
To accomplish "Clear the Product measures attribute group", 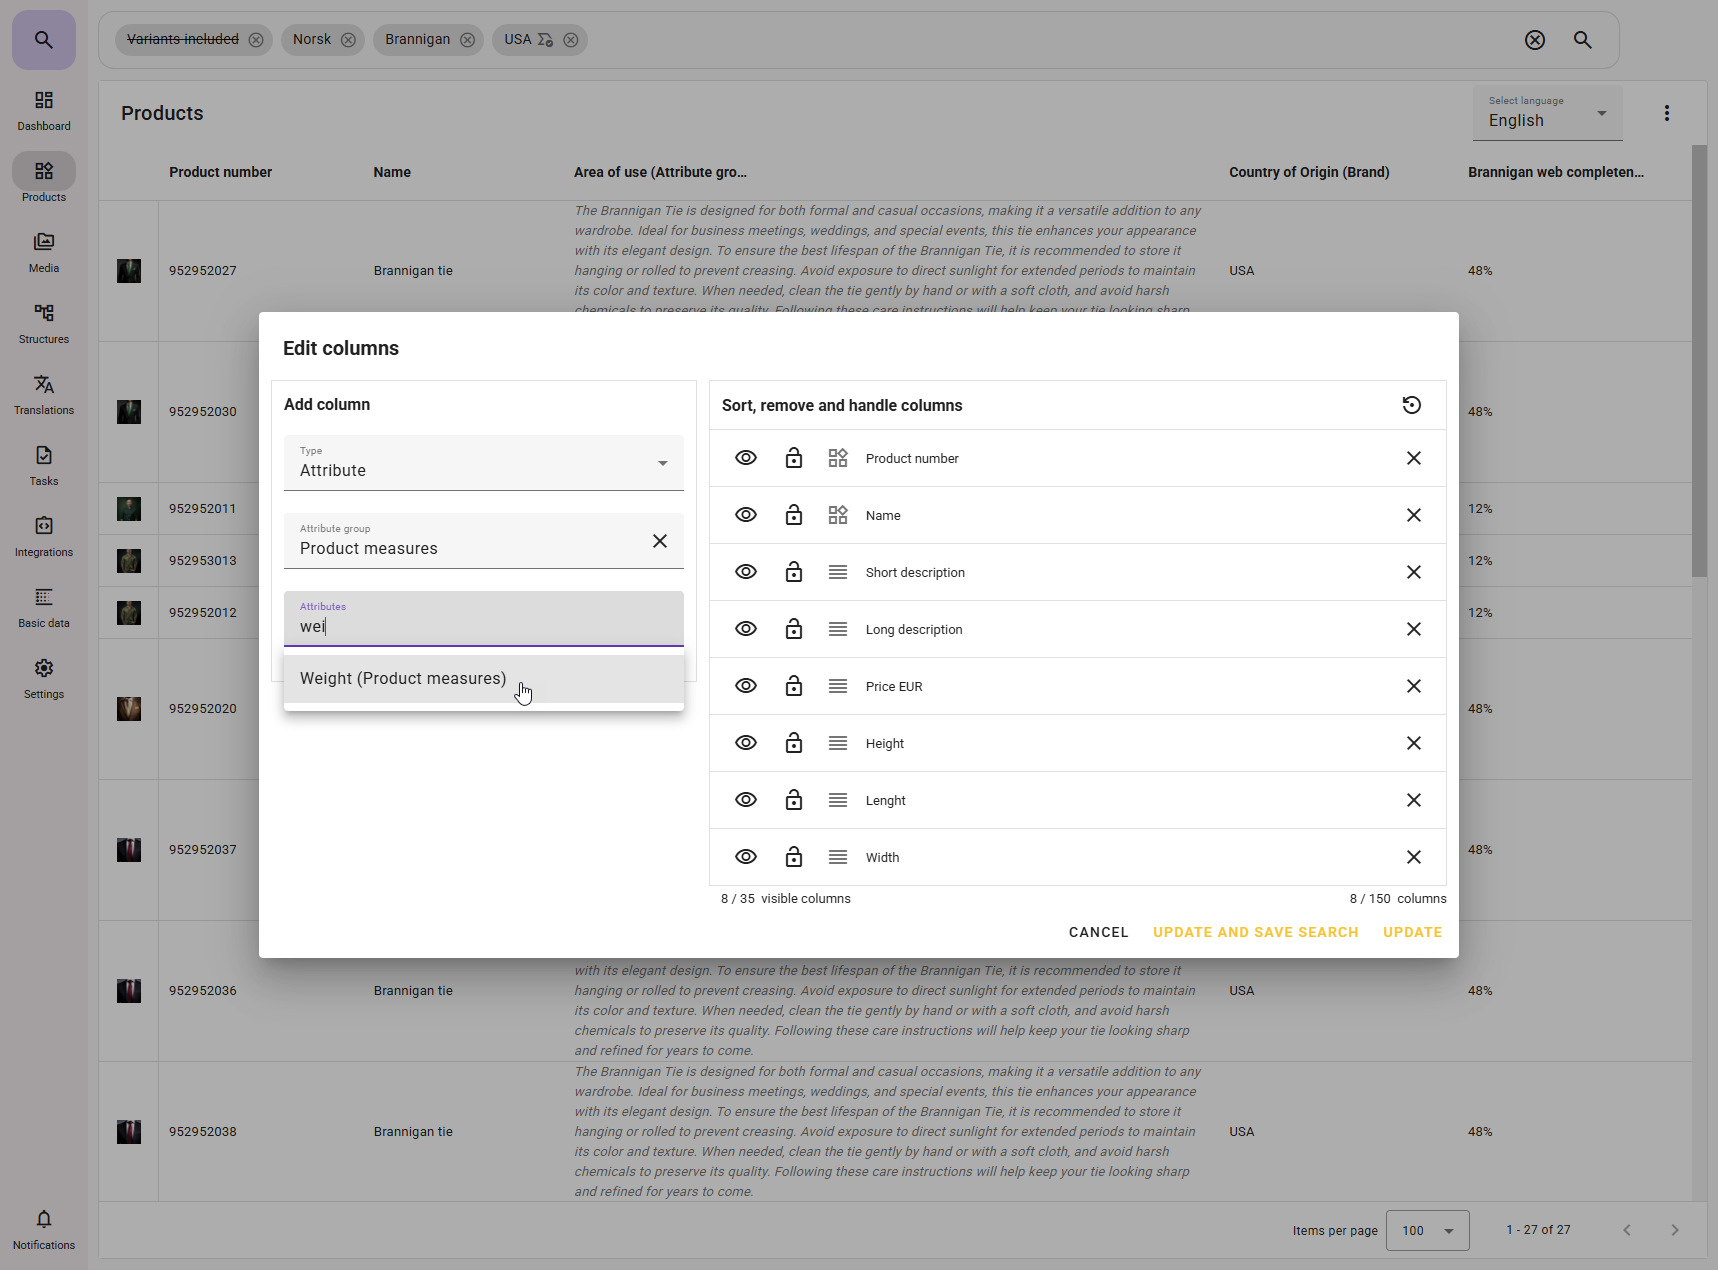I will pos(659,541).
